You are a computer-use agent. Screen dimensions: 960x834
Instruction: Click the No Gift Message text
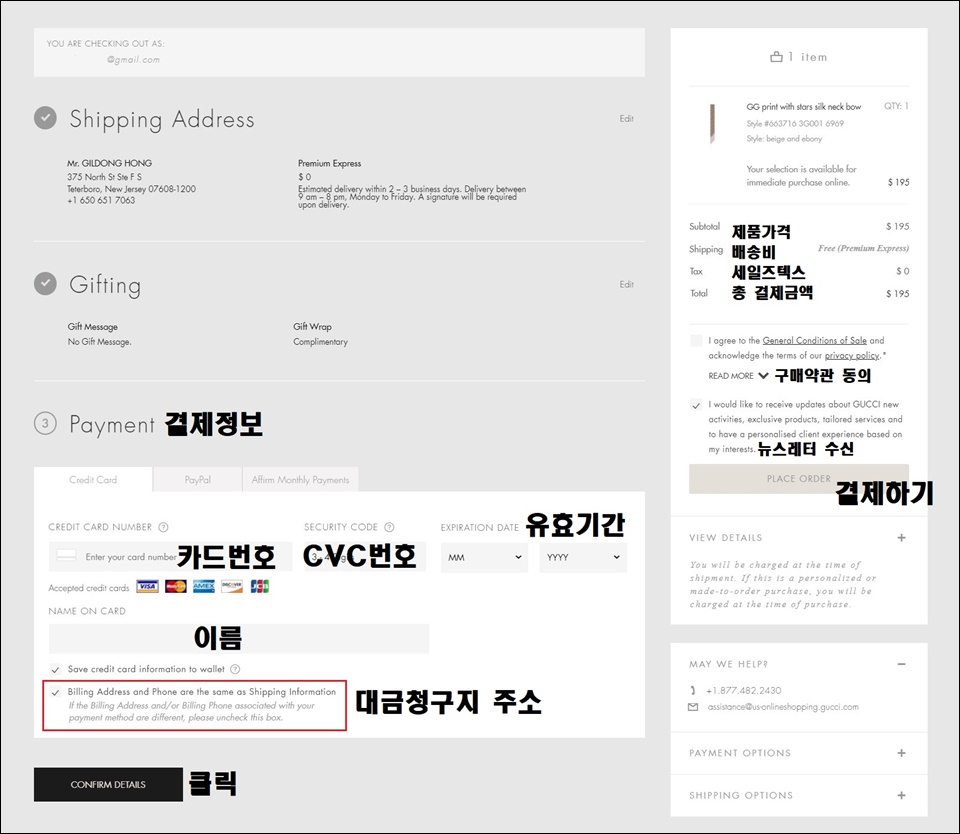click(x=99, y=342)
